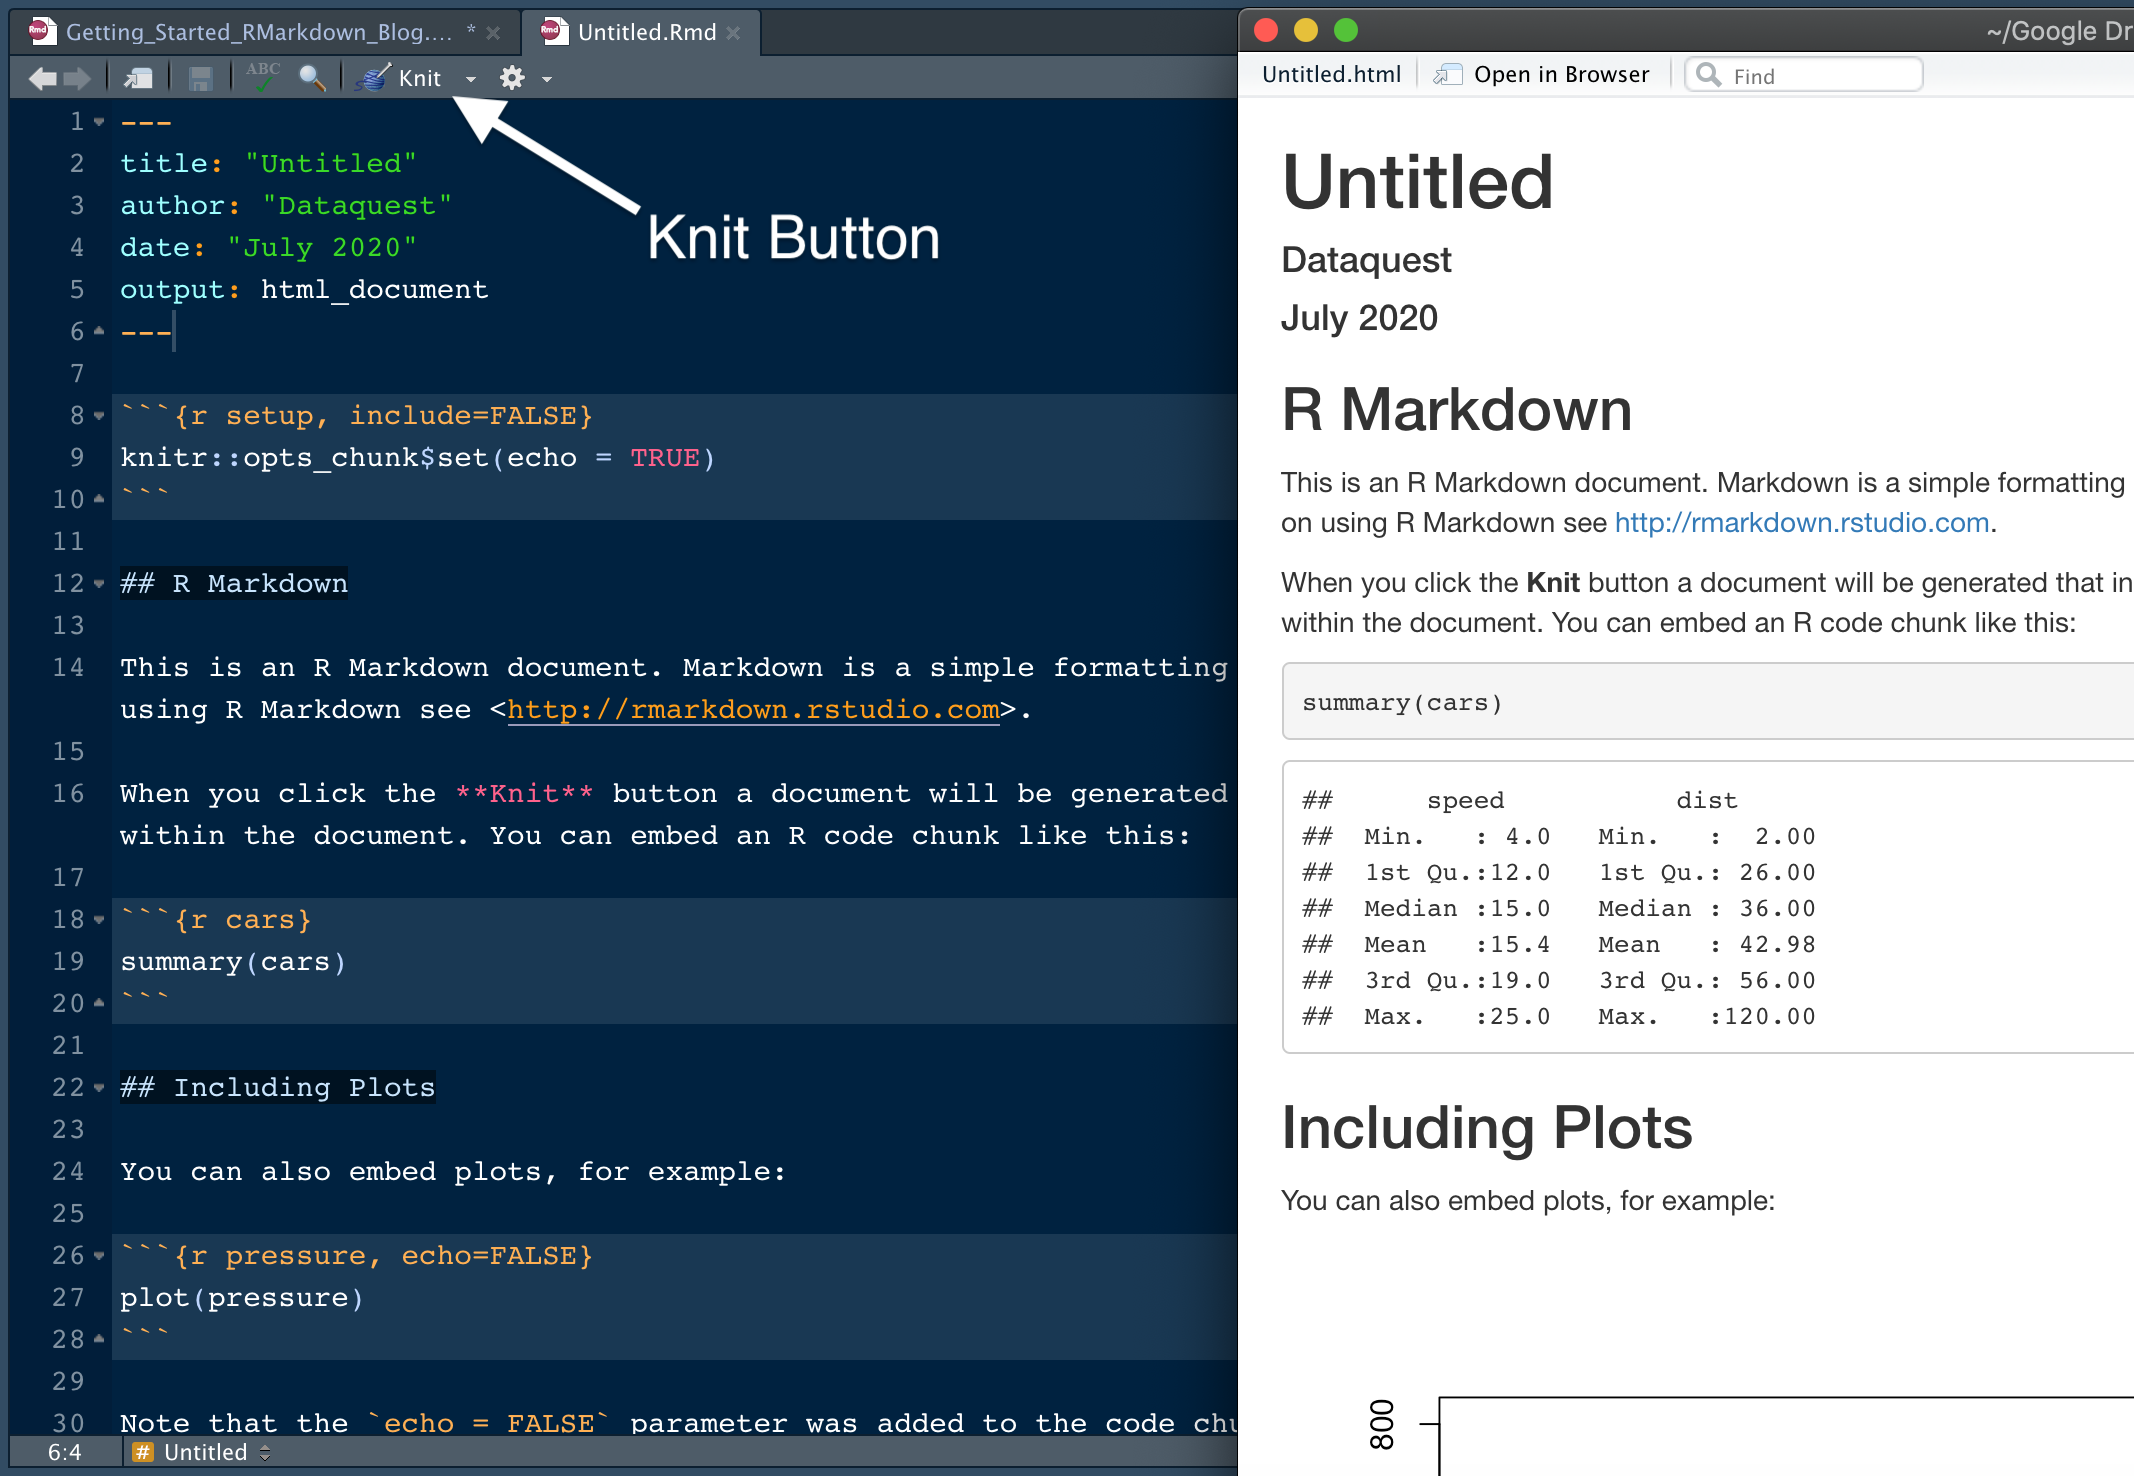
Task: Click the Rmd file icon on Untitled.Rmd tab
Action: [554, 31]
